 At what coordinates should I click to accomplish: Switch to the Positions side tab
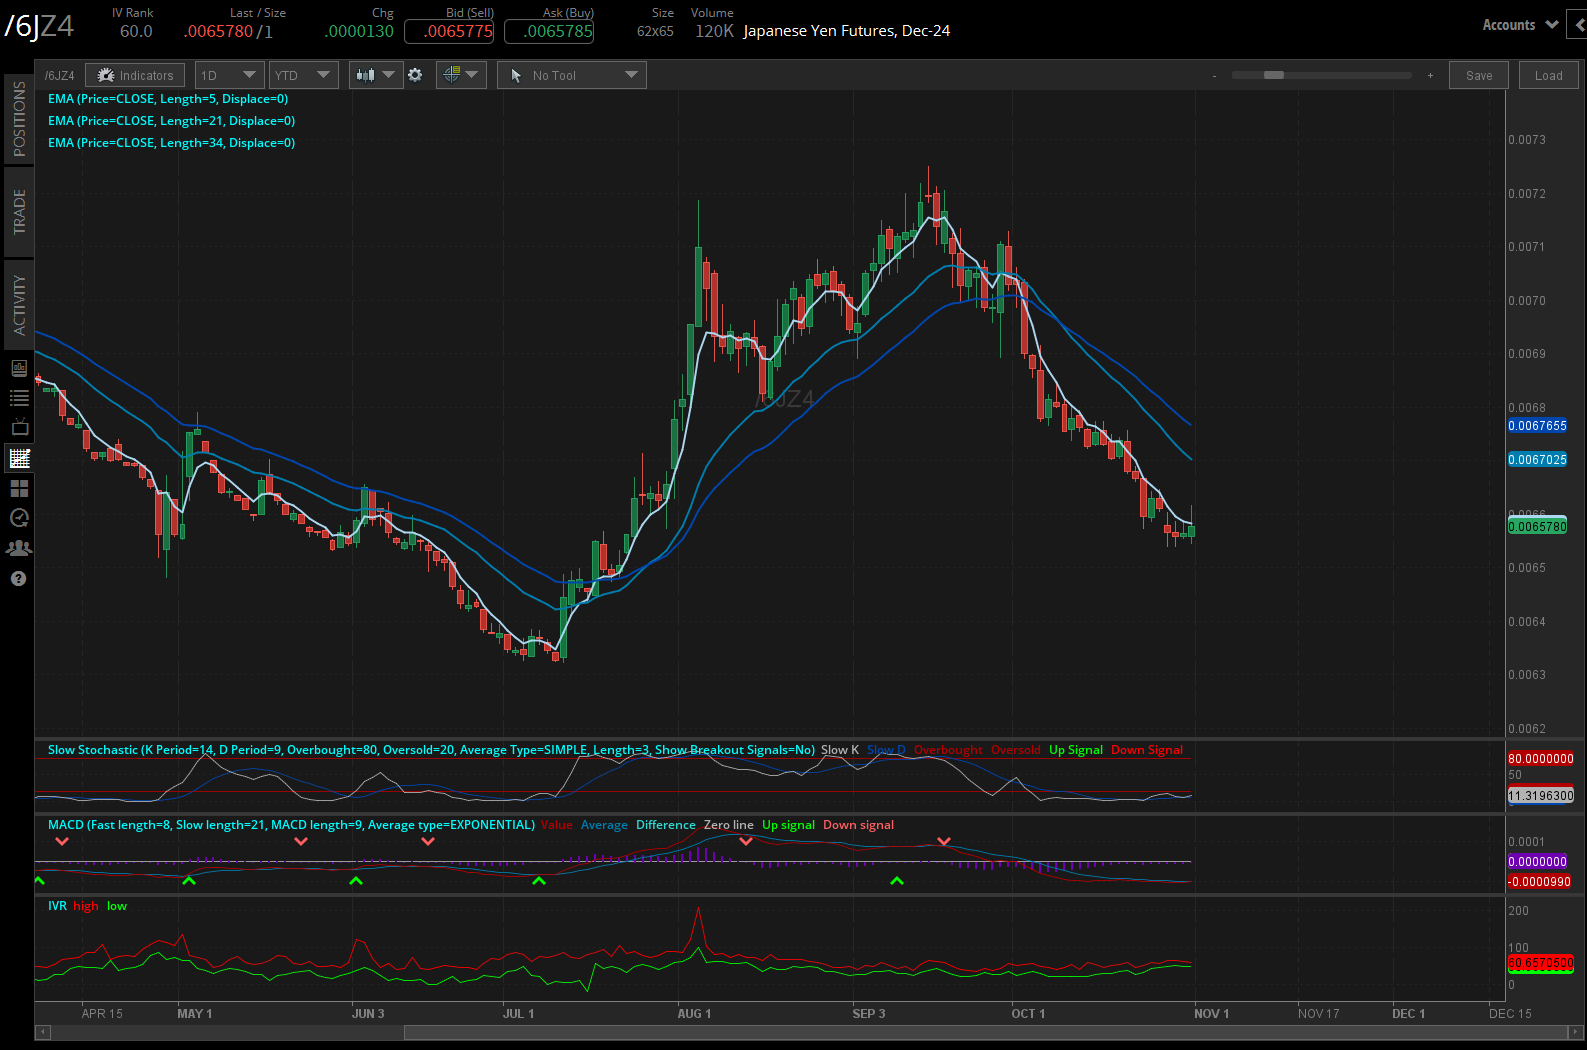pyautogui.click(x=19, y=119)
